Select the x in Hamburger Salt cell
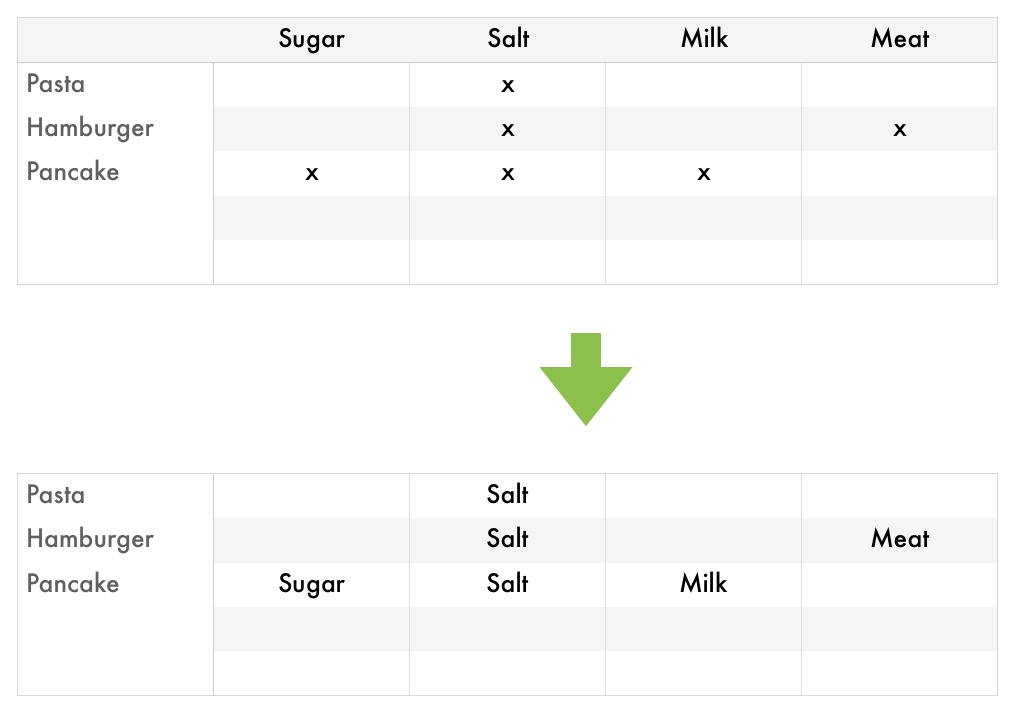The height and width of the screenshot is (716, 1018). [x=508, y=129]
